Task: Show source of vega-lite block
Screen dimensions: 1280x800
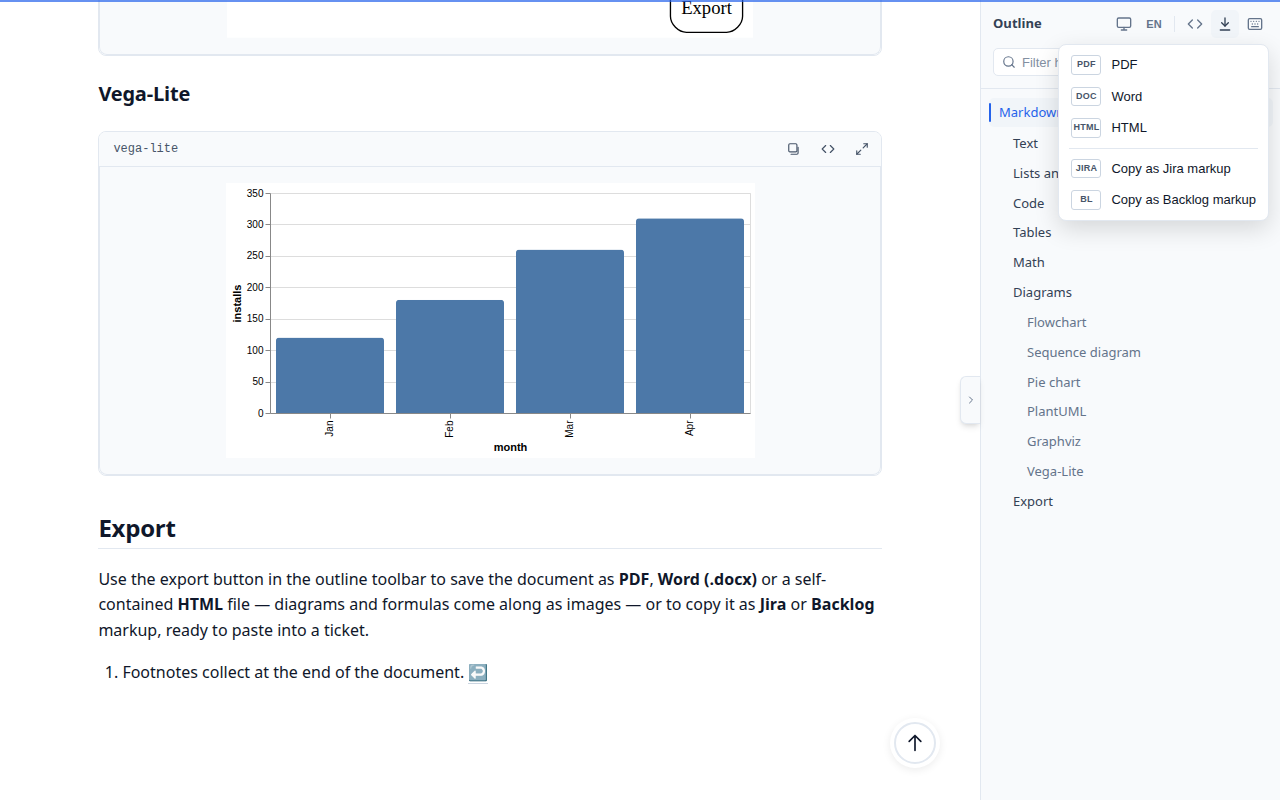Action: tap(828, 149)
